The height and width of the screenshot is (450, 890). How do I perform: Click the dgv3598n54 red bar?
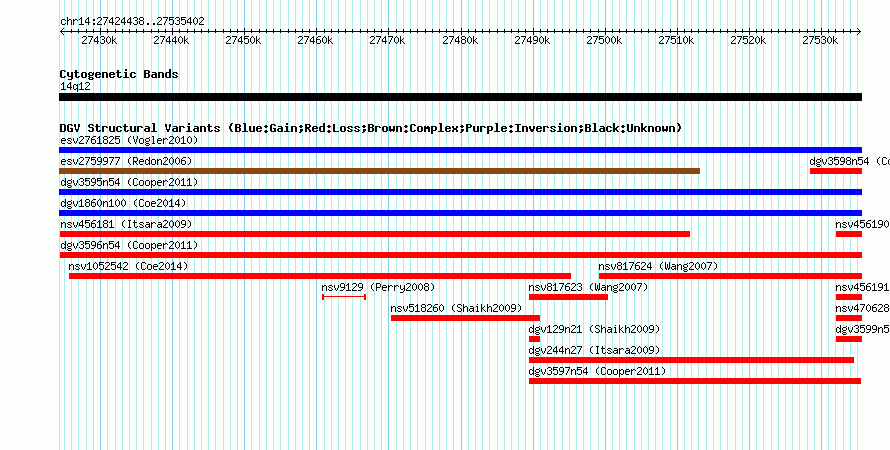[836, 171]
